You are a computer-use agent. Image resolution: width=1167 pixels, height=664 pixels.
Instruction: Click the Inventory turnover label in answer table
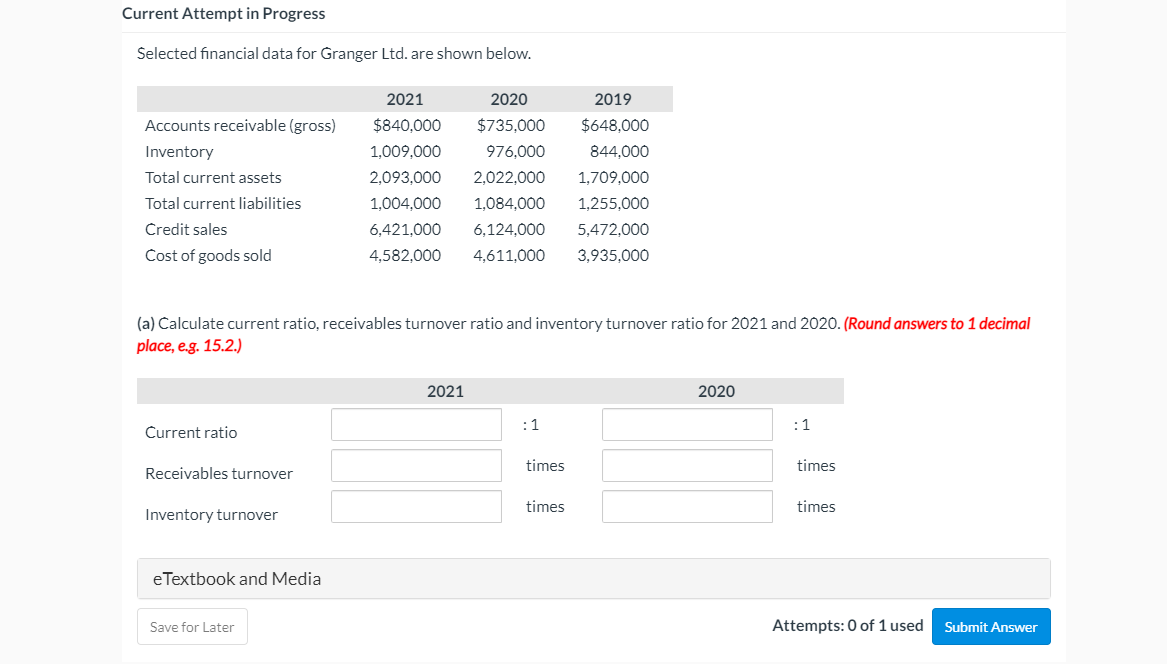click(x=211, y=514)
